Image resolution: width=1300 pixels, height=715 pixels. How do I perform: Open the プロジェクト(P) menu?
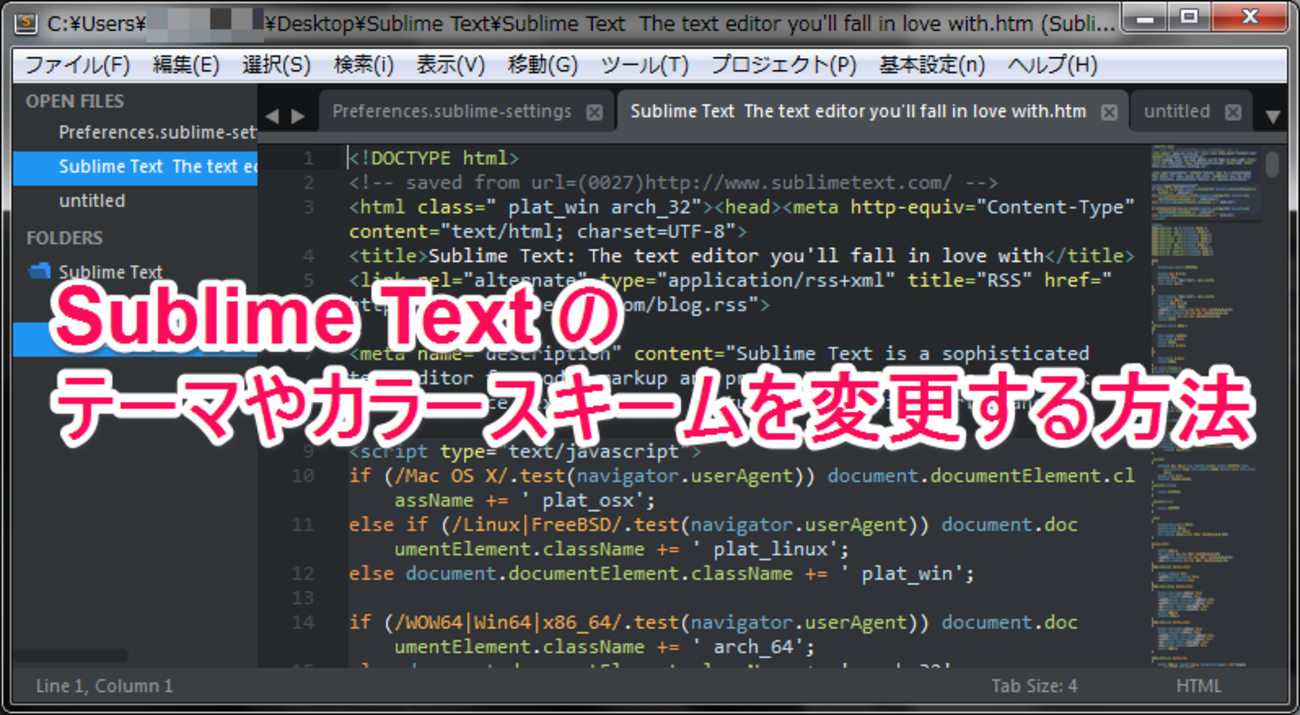click(x=784, y=65)
